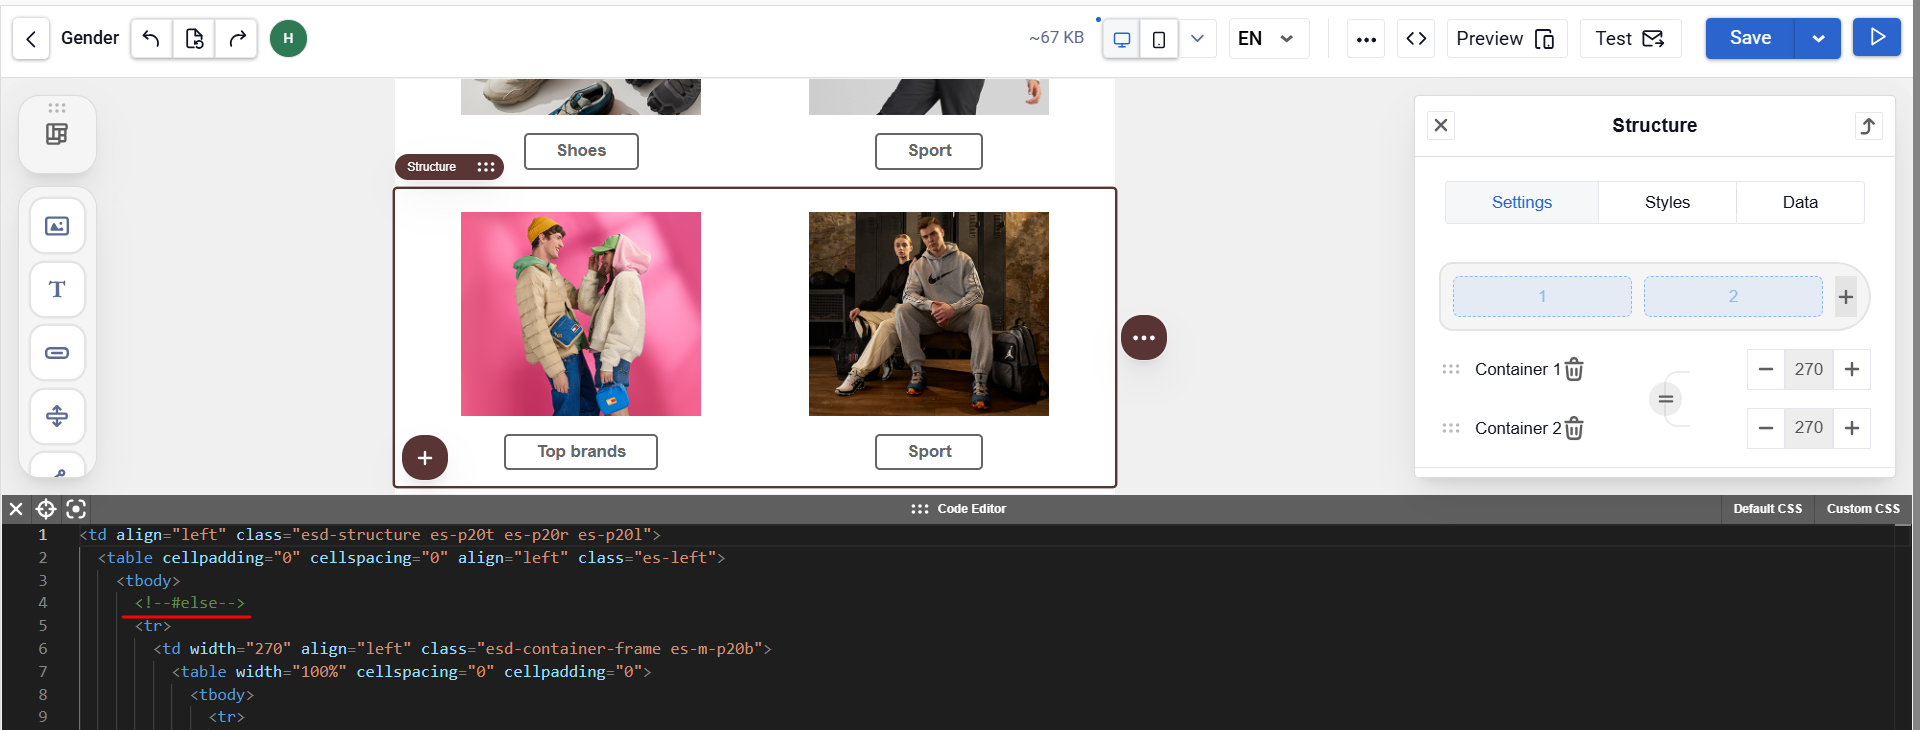The height and width of the screenshot is (730, 1920).
Task: Delete Container 1 trash icon
Action: 1574,370
